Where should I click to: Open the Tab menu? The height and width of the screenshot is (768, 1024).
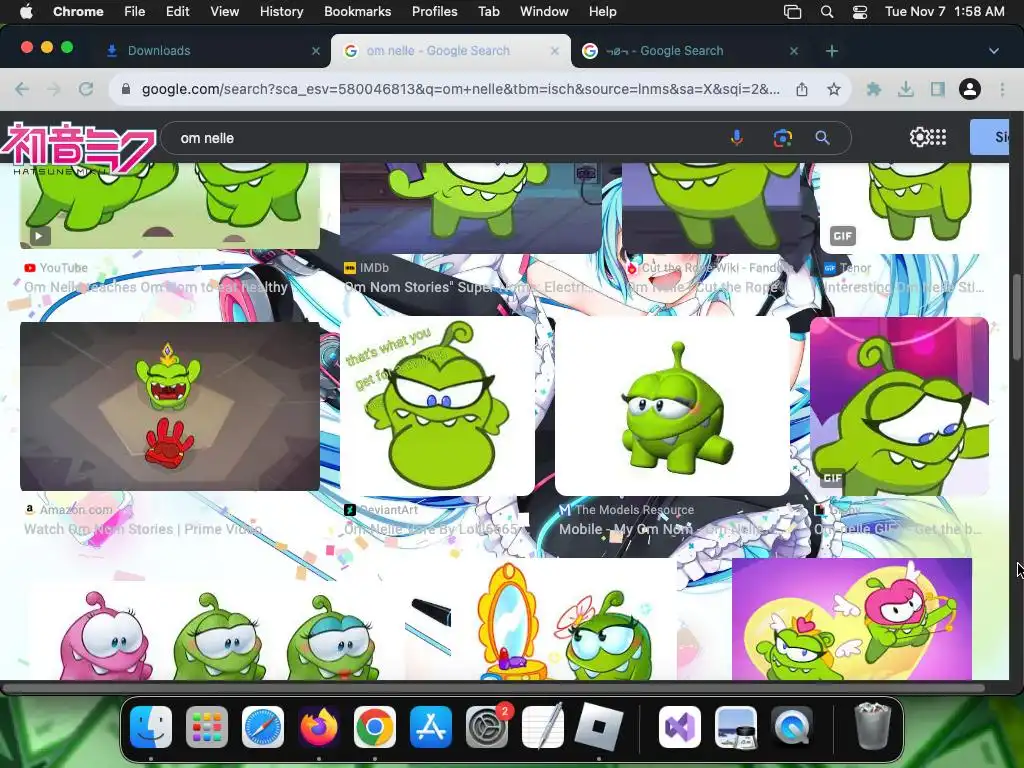point(488,12)
